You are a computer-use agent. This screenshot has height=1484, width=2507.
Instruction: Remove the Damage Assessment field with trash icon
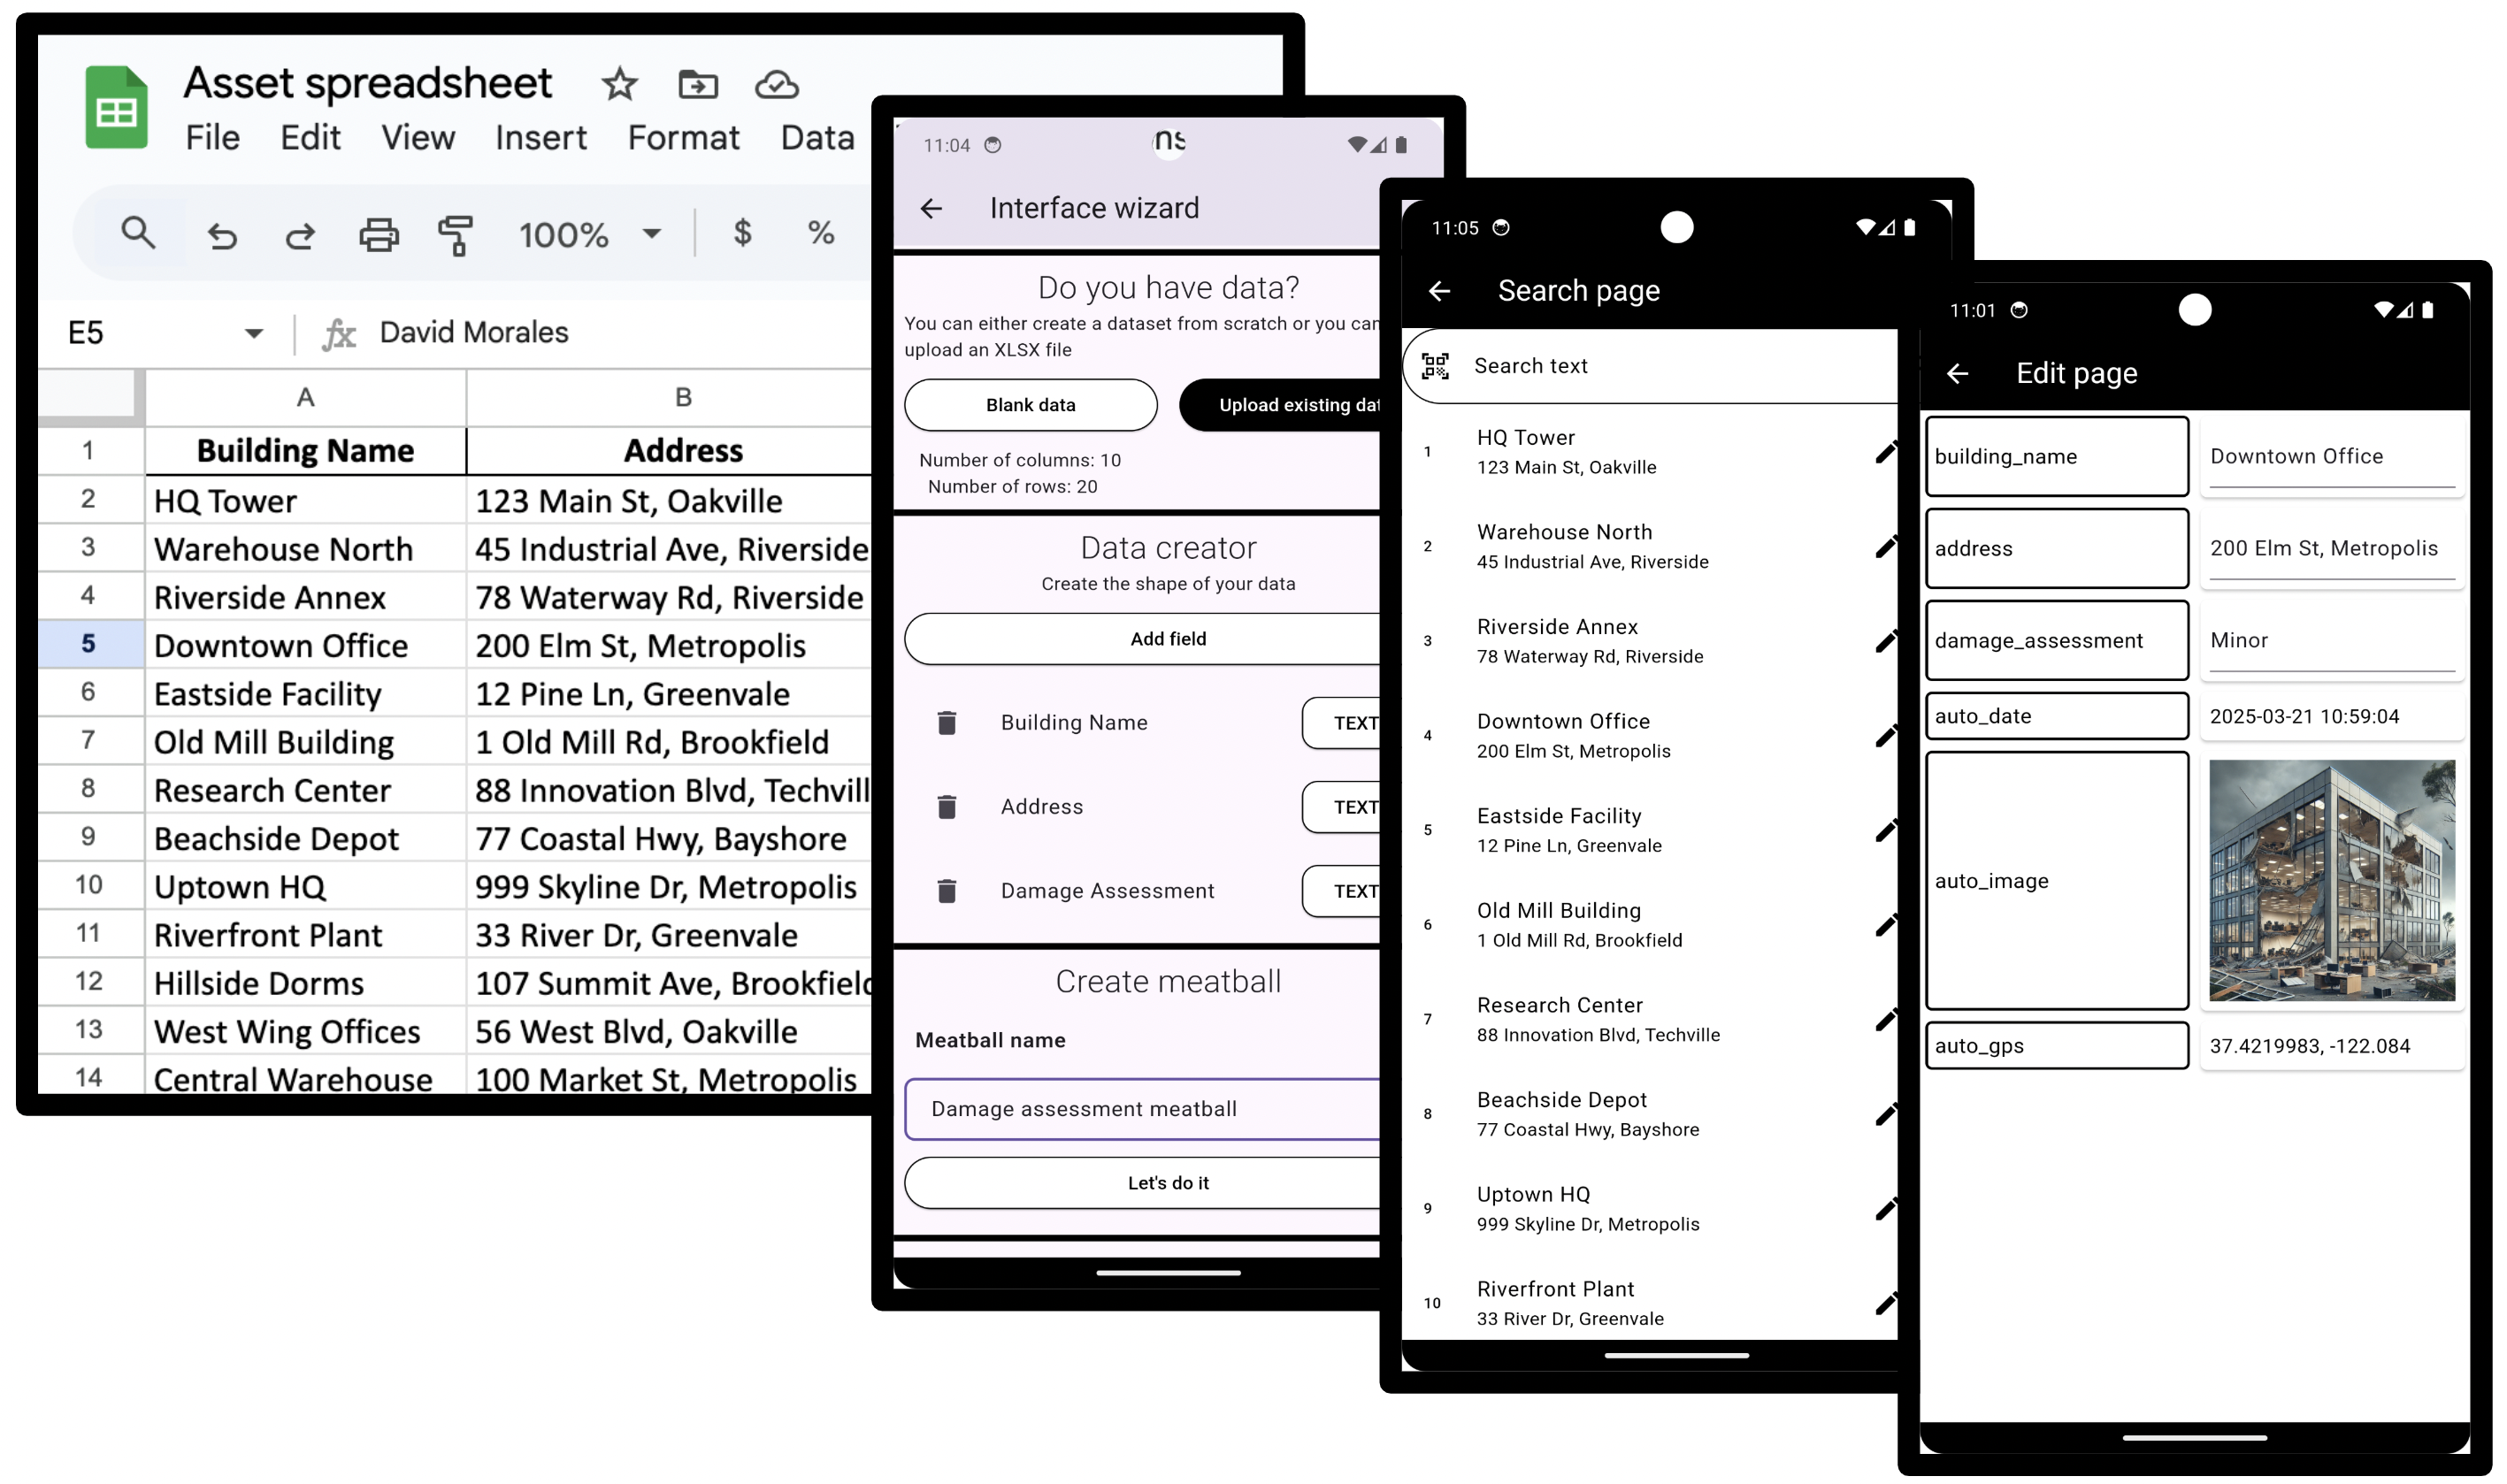click(946, 890)
